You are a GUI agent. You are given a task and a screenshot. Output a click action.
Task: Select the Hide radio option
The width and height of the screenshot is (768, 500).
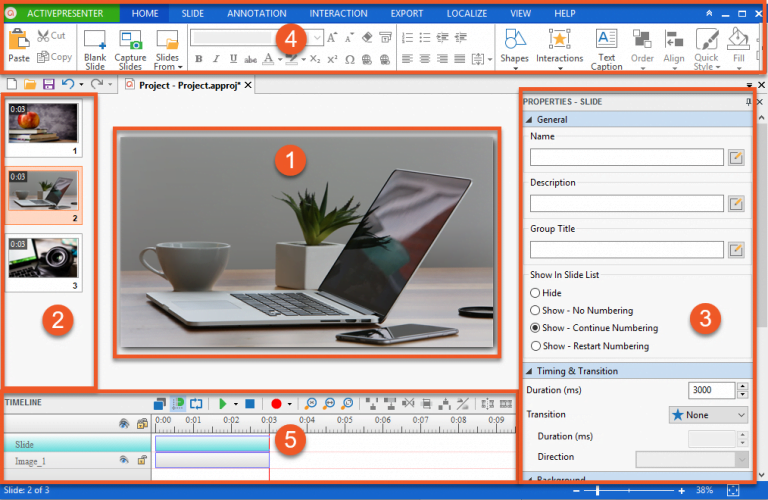pos(535,293)
